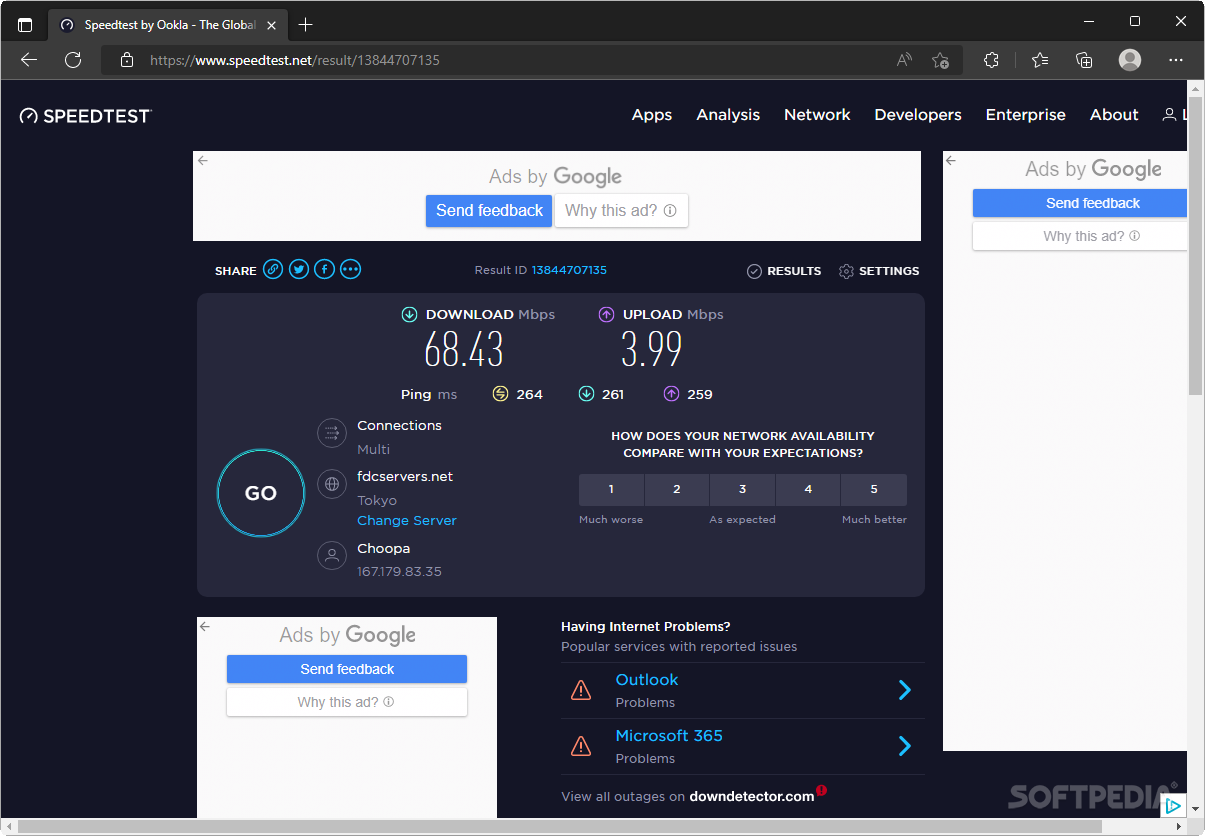Add this page to favorites star
Viewport: 1205px width, 836px height.
(940, 60)
